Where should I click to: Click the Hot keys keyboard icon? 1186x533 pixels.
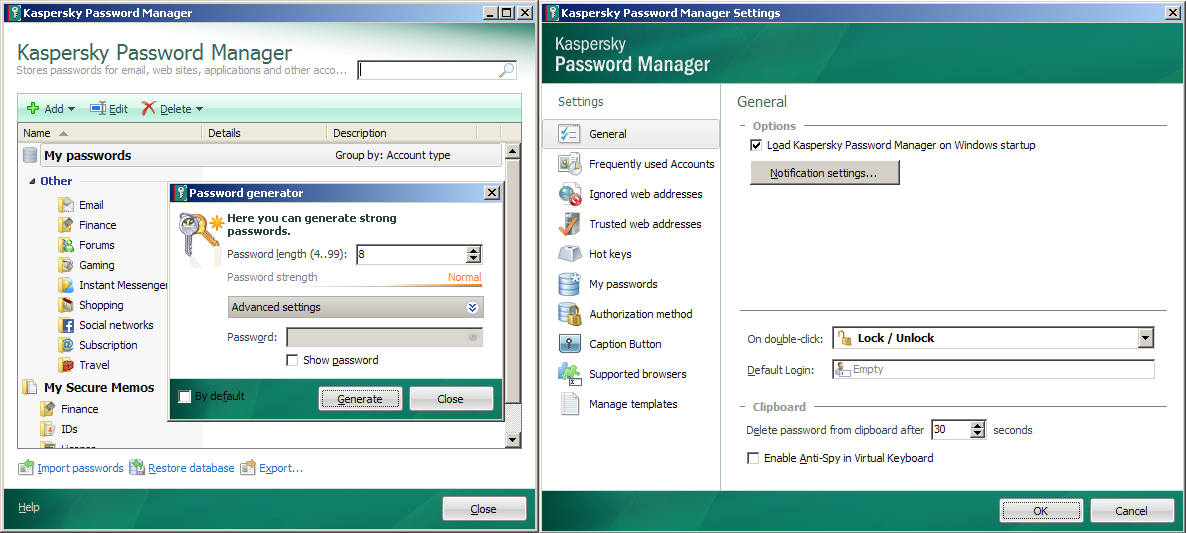click(x=569, y=253)
